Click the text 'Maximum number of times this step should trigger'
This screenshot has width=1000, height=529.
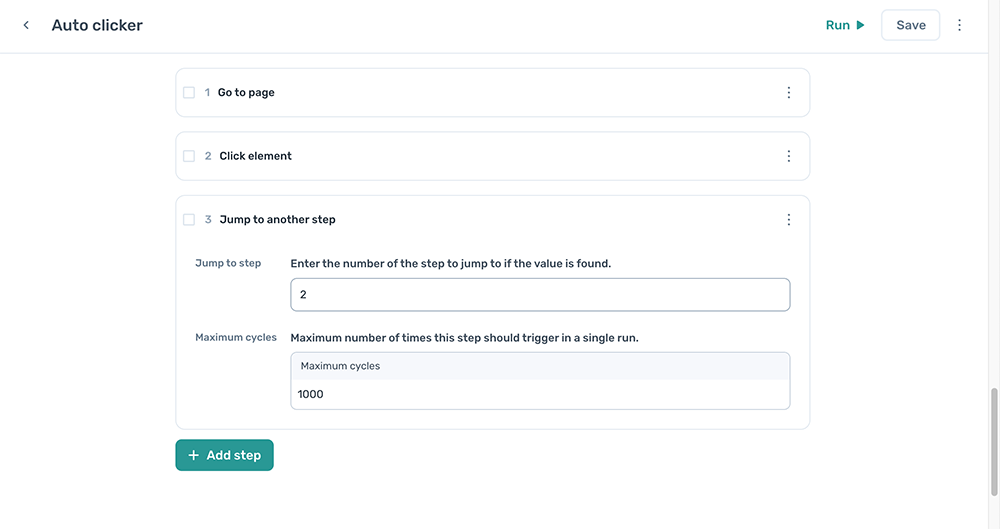point(424,338)
